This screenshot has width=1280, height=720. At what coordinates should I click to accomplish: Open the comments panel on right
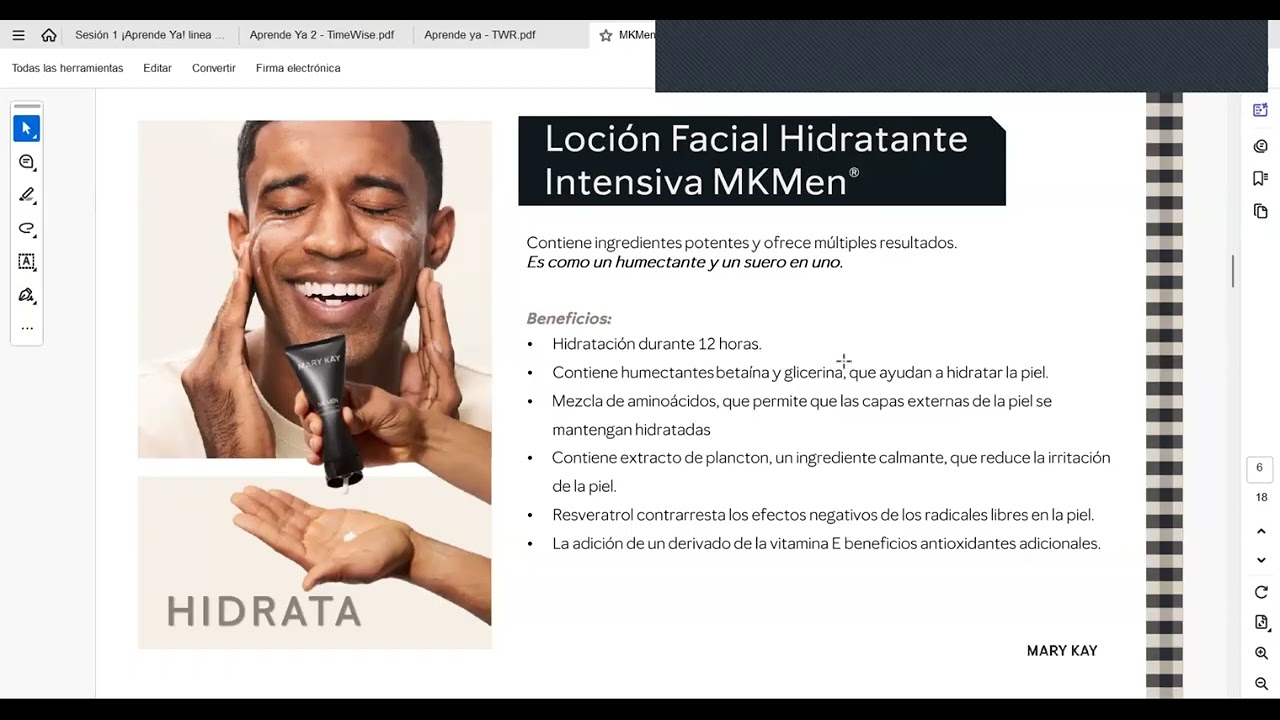tap(1260, 146)
